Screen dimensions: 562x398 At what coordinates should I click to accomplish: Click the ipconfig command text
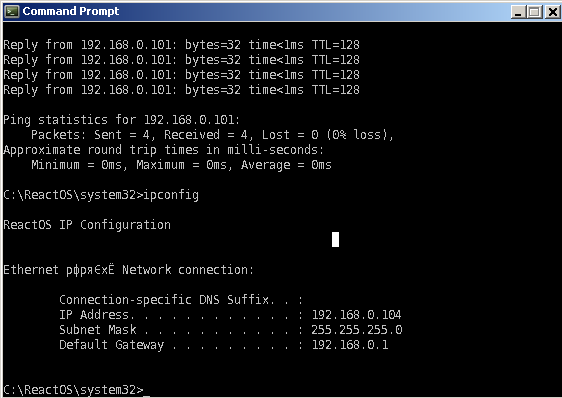(171, 195)
